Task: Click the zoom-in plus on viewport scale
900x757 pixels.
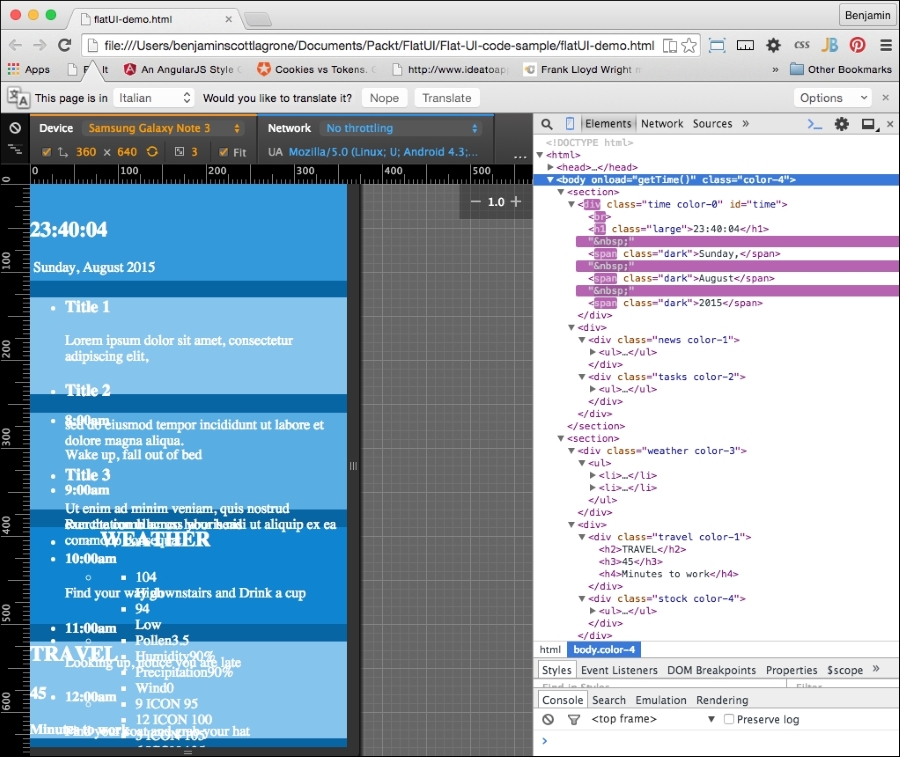Action: [x=516, y=202]
